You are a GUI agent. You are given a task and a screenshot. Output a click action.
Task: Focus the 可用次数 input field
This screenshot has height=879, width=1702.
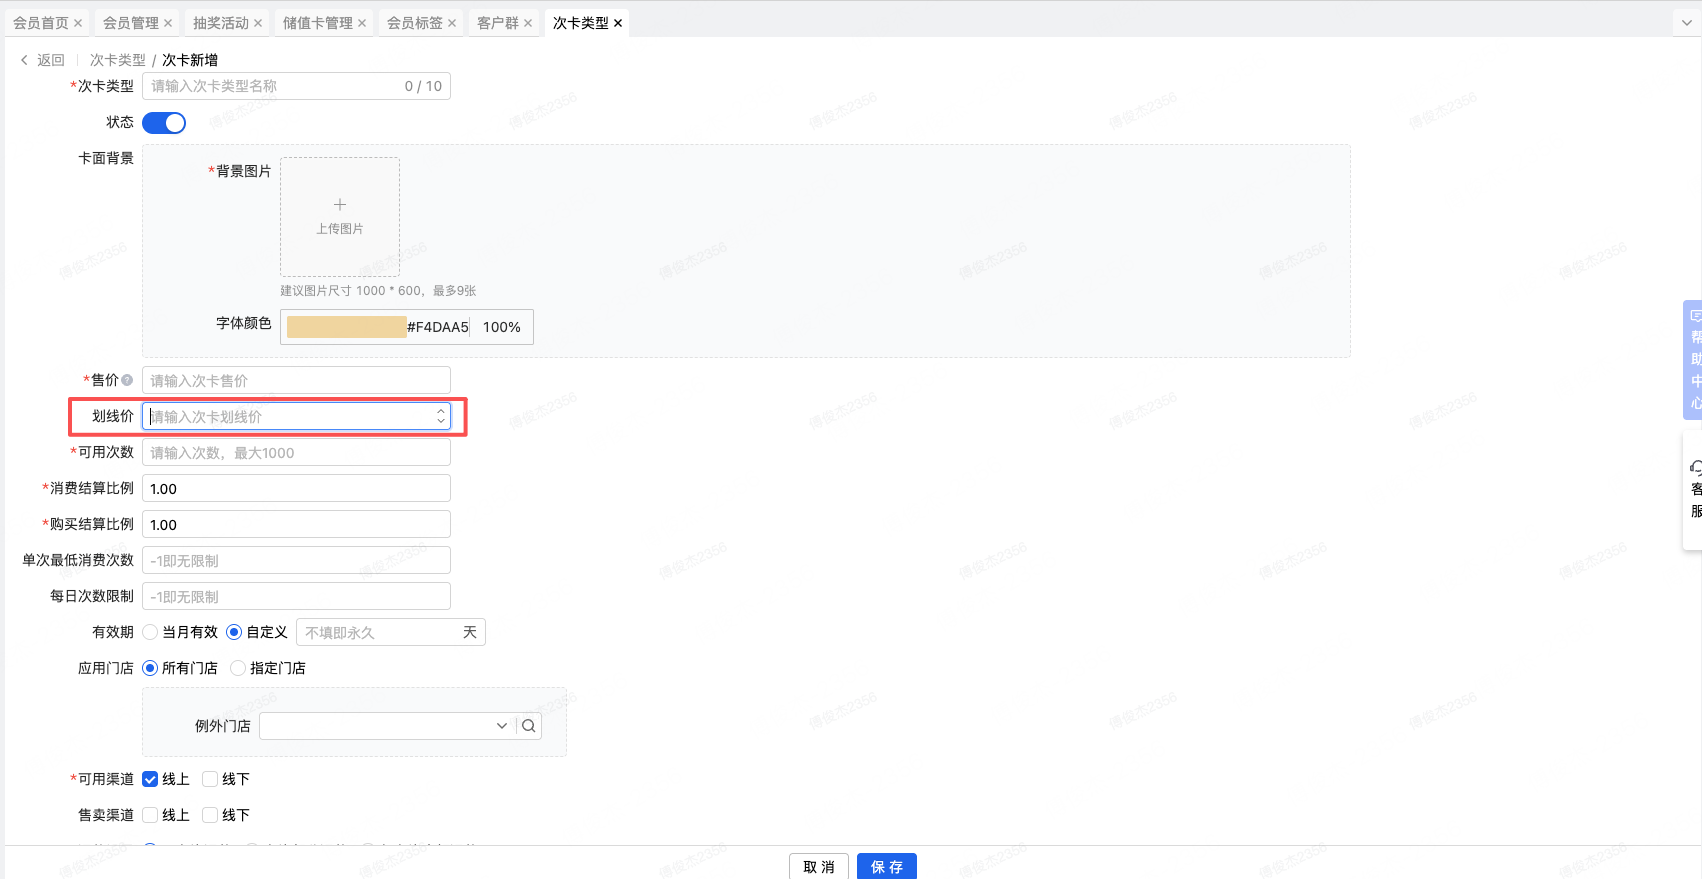[296, 452]
